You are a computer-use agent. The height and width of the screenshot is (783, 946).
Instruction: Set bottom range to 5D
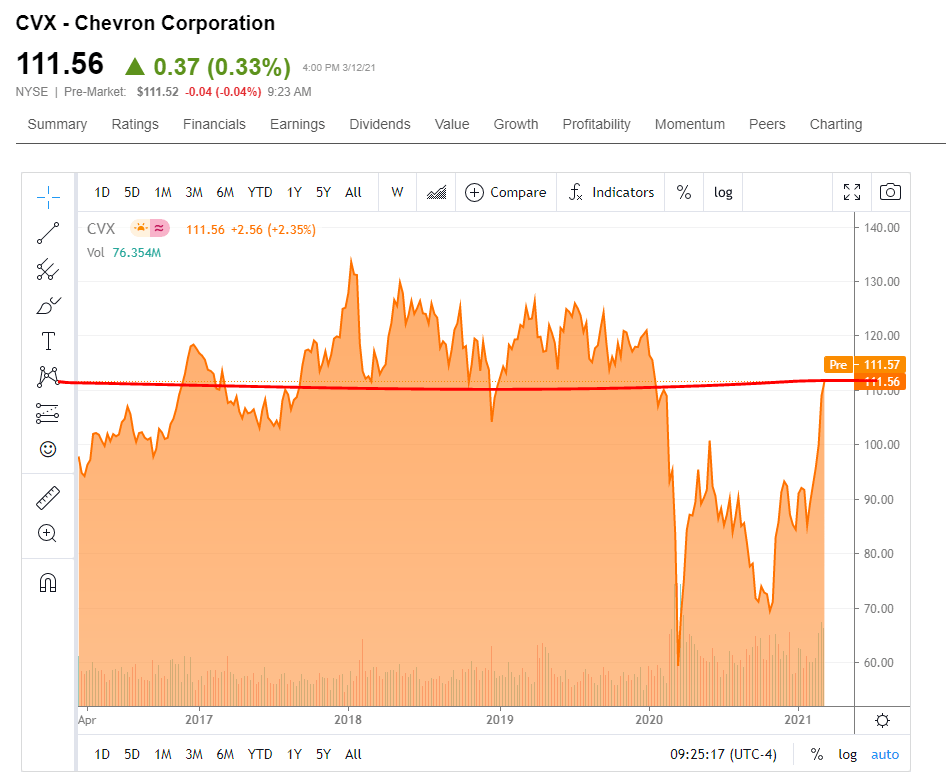pyautogui.click(x=132, y=754)
